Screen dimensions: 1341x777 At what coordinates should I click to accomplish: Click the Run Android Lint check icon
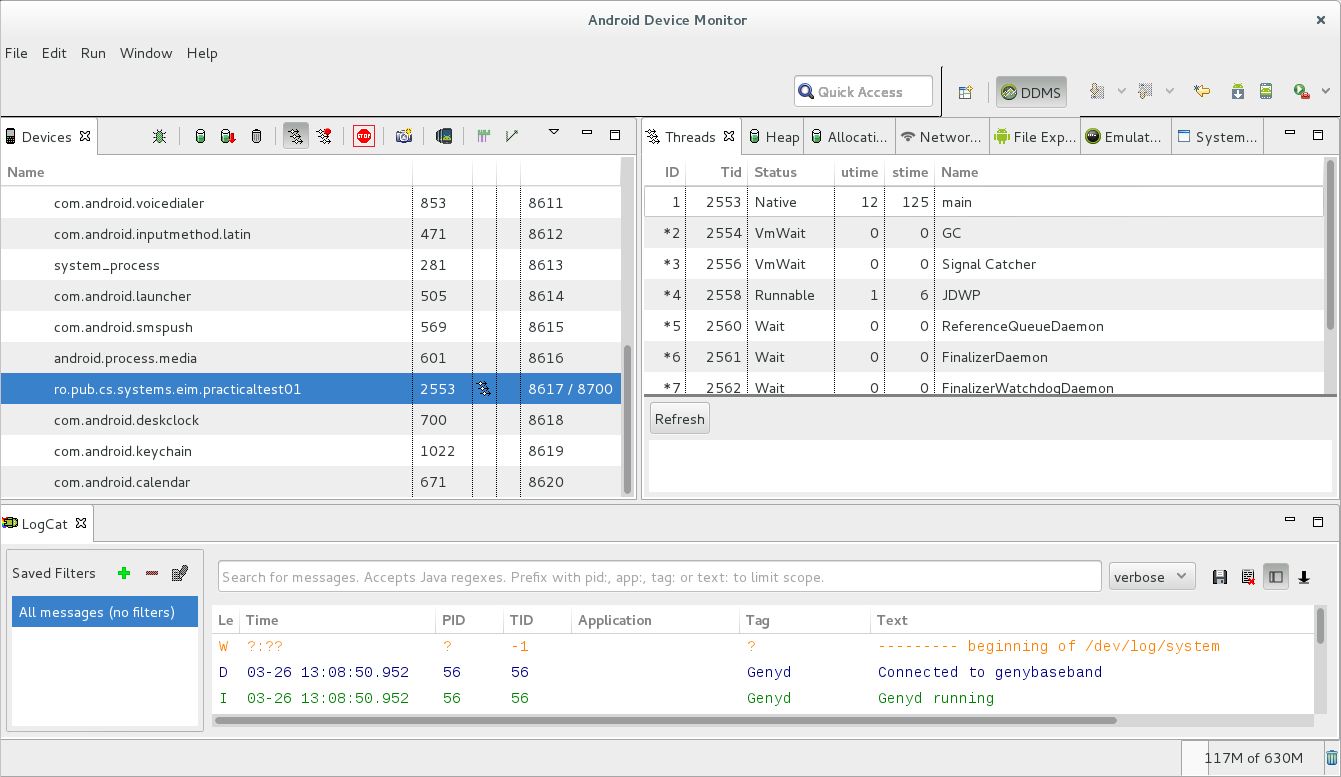coord(1301,91)
